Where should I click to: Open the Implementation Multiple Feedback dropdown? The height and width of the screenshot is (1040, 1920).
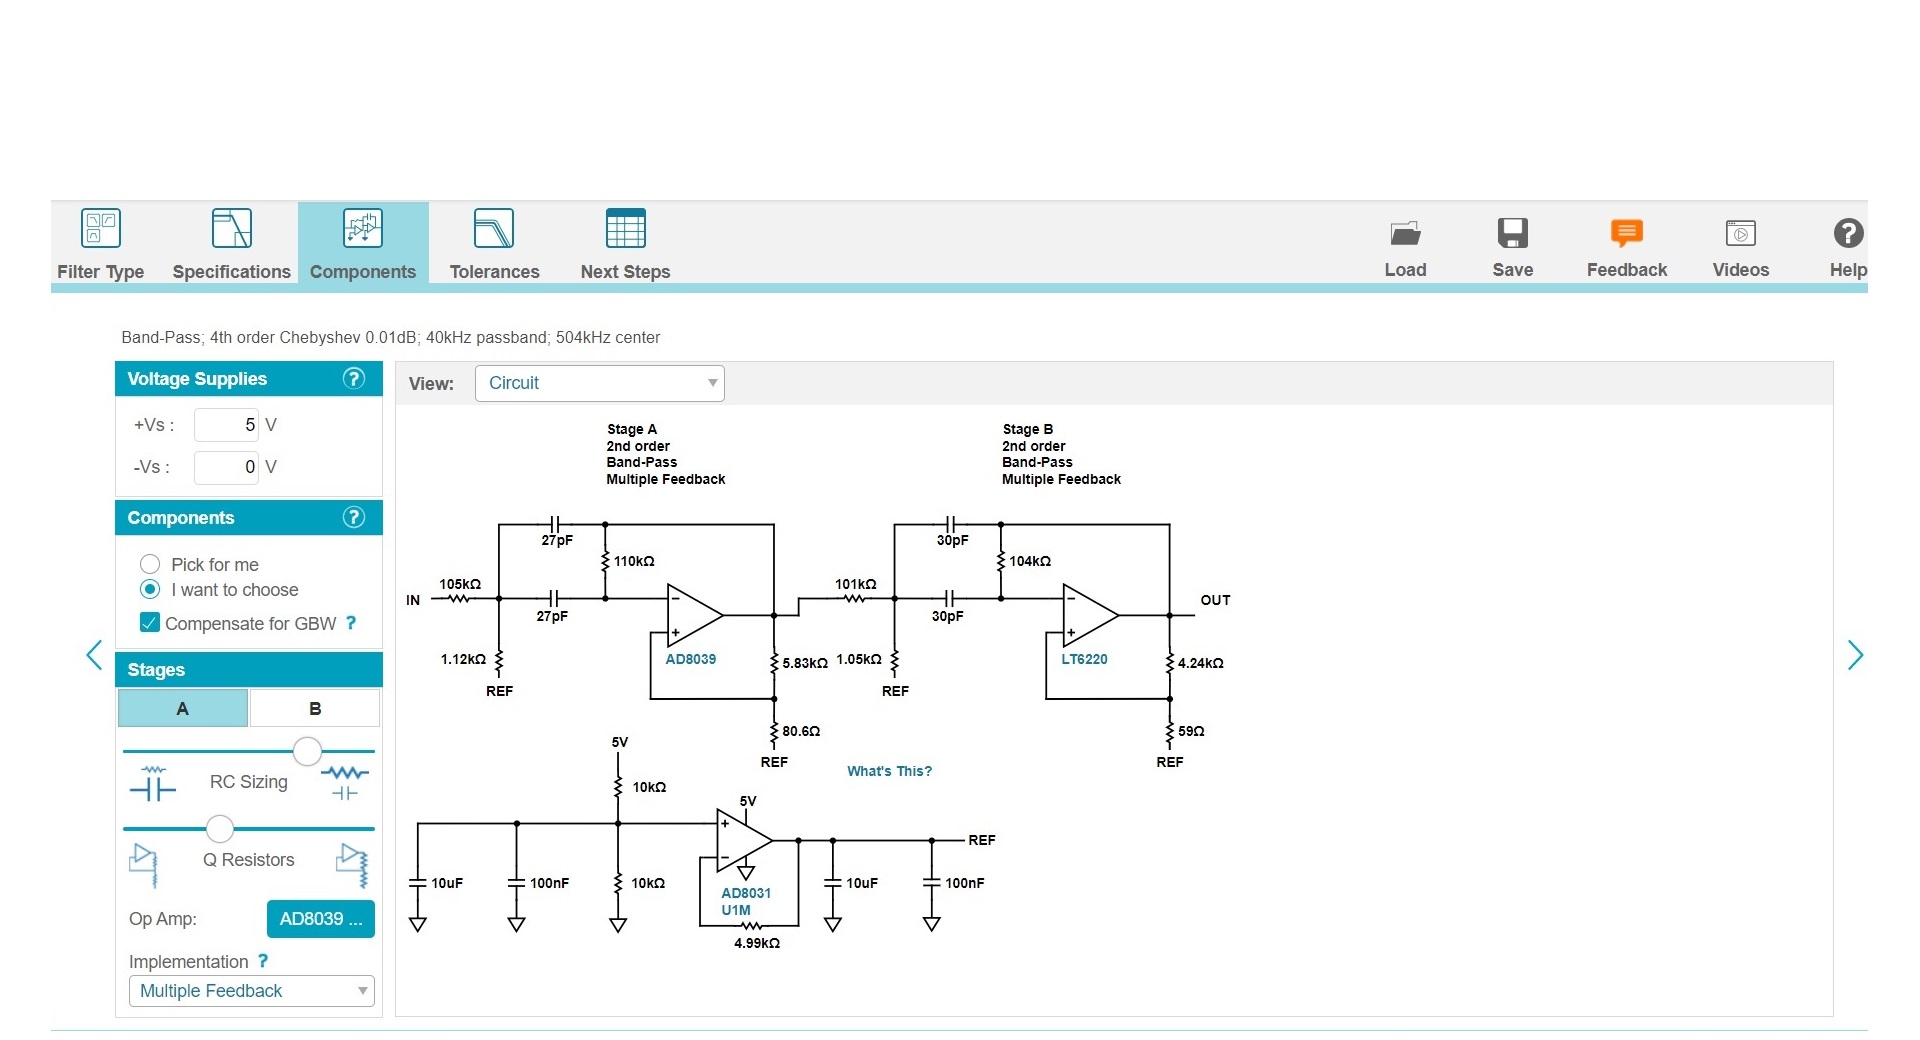pos(251,991)
